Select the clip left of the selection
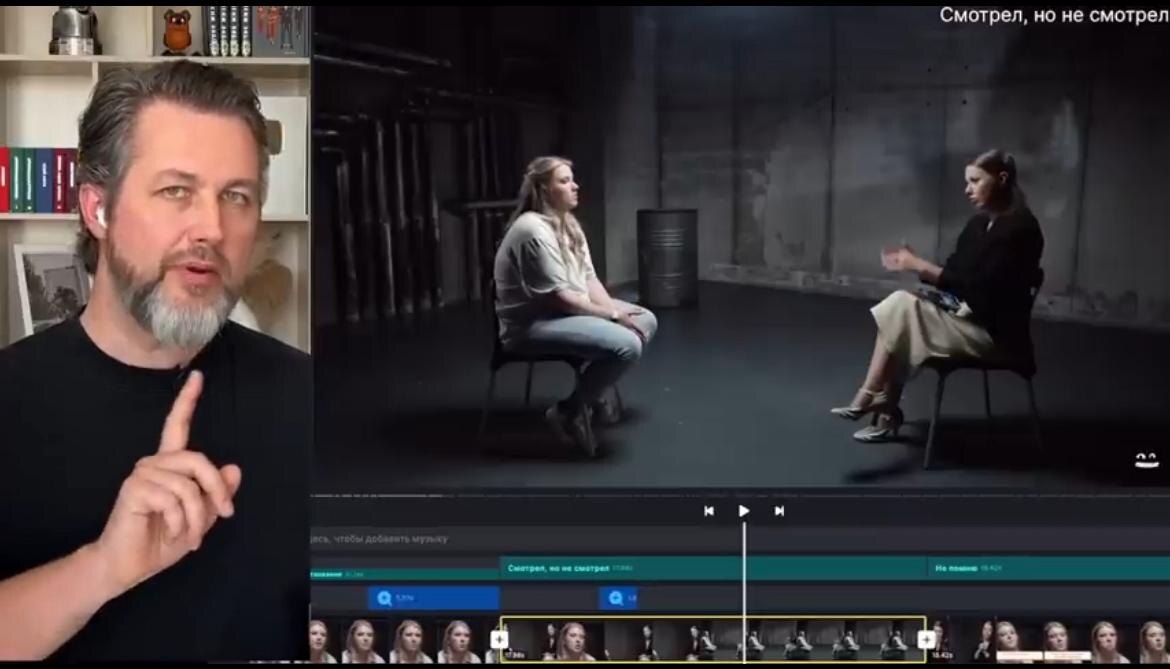 click(x=404, y=641)
